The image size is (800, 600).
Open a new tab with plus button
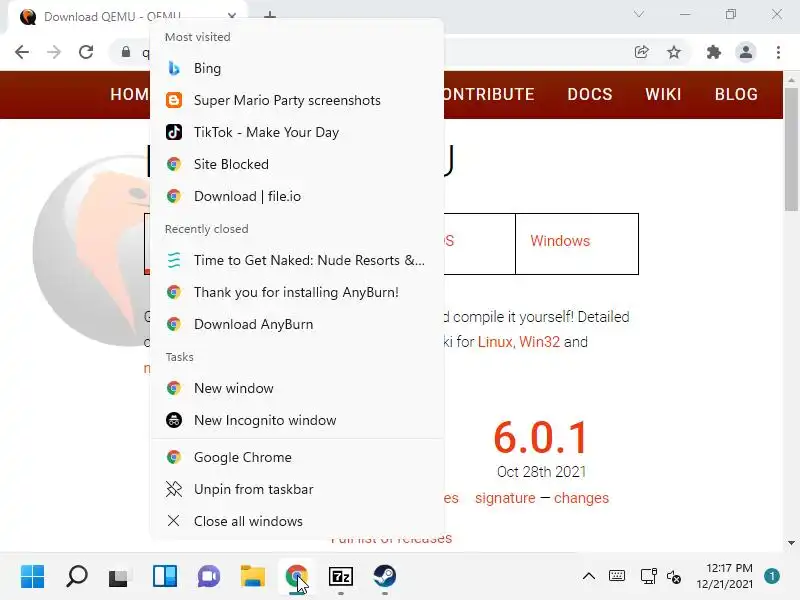[270, 16]
